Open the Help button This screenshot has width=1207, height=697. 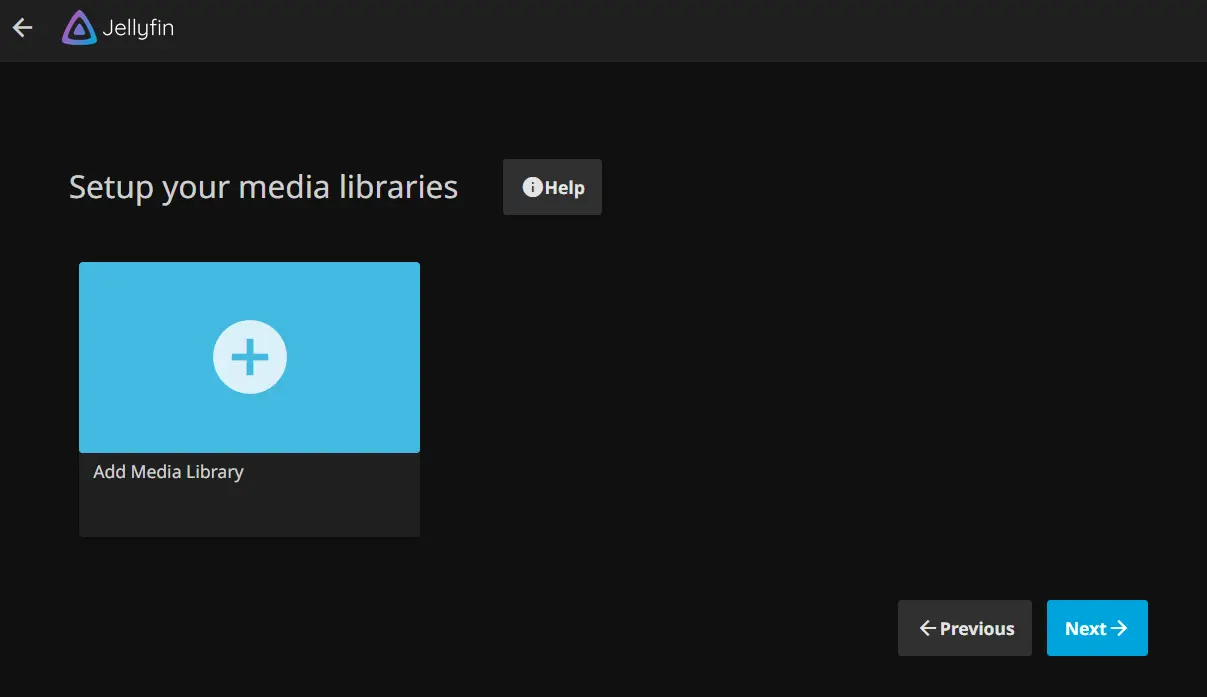point(552,187)
